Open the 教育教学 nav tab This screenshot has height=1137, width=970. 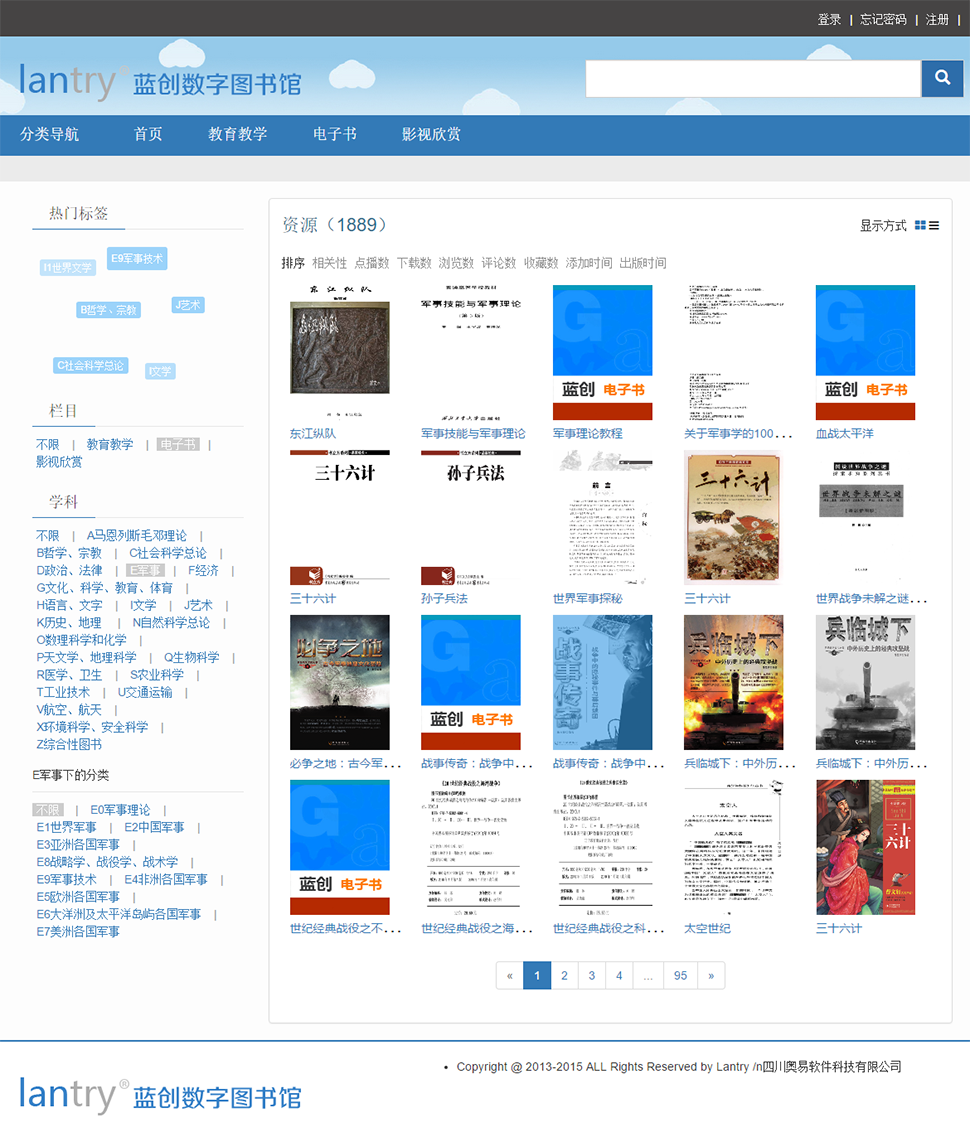tap(238, 134)
